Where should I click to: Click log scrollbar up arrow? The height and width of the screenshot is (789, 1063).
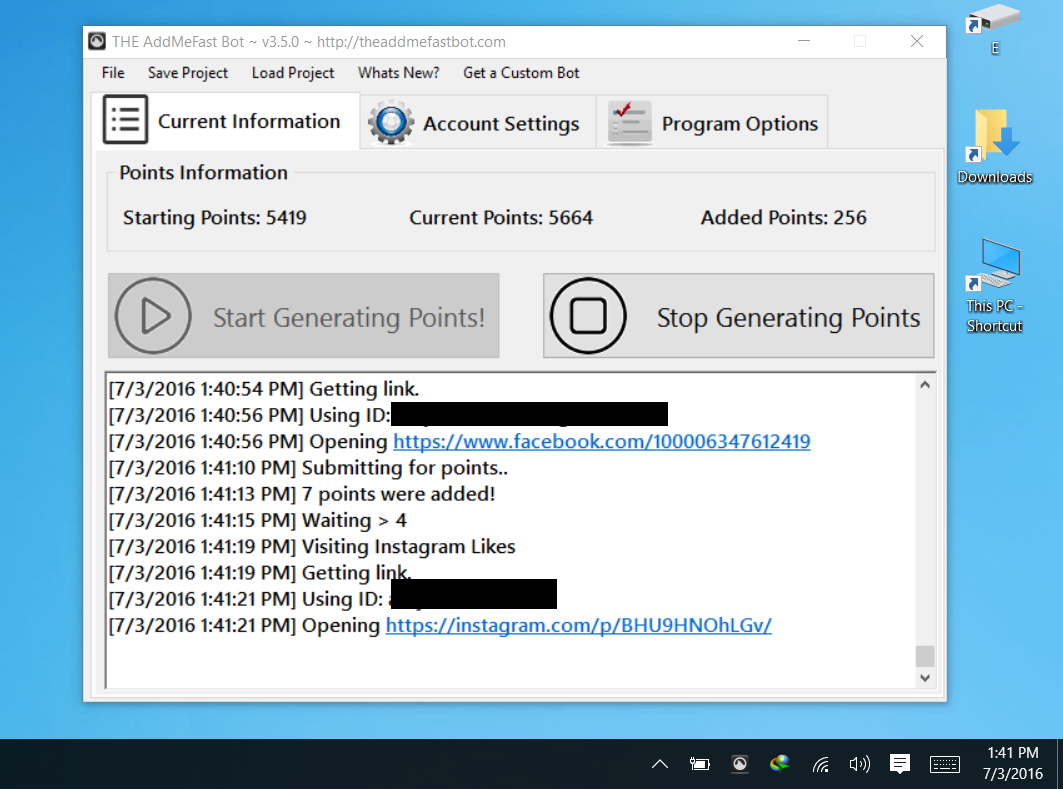925,385
